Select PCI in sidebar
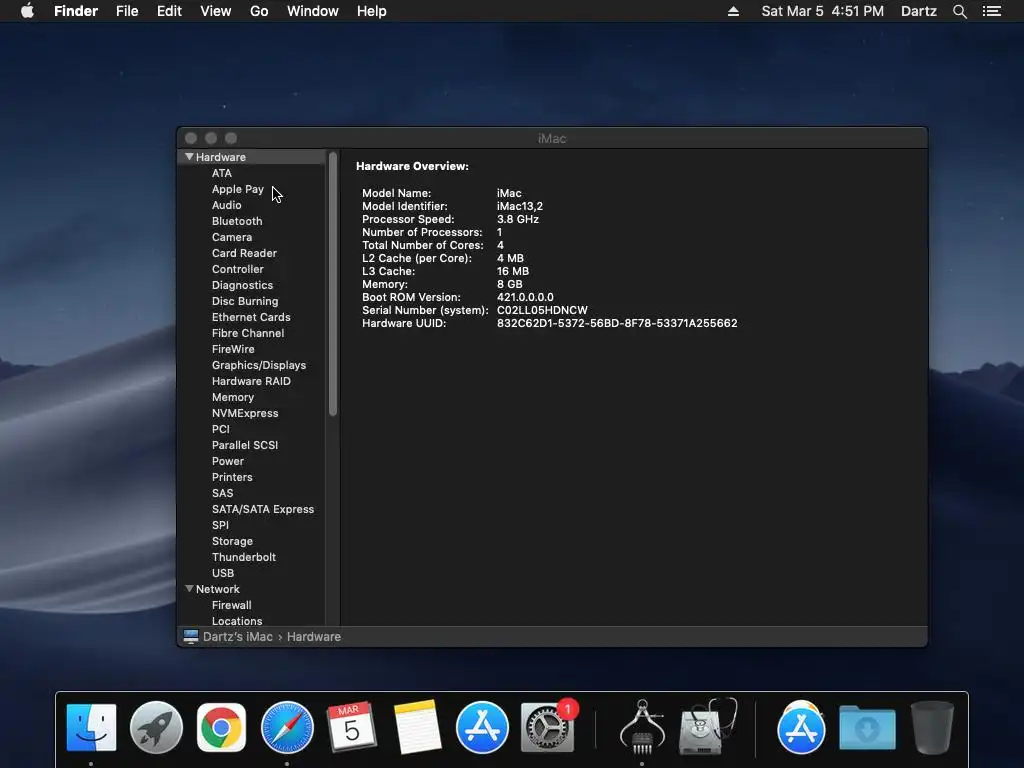Viewport: 1024px width, 768px height. [221, 429]
